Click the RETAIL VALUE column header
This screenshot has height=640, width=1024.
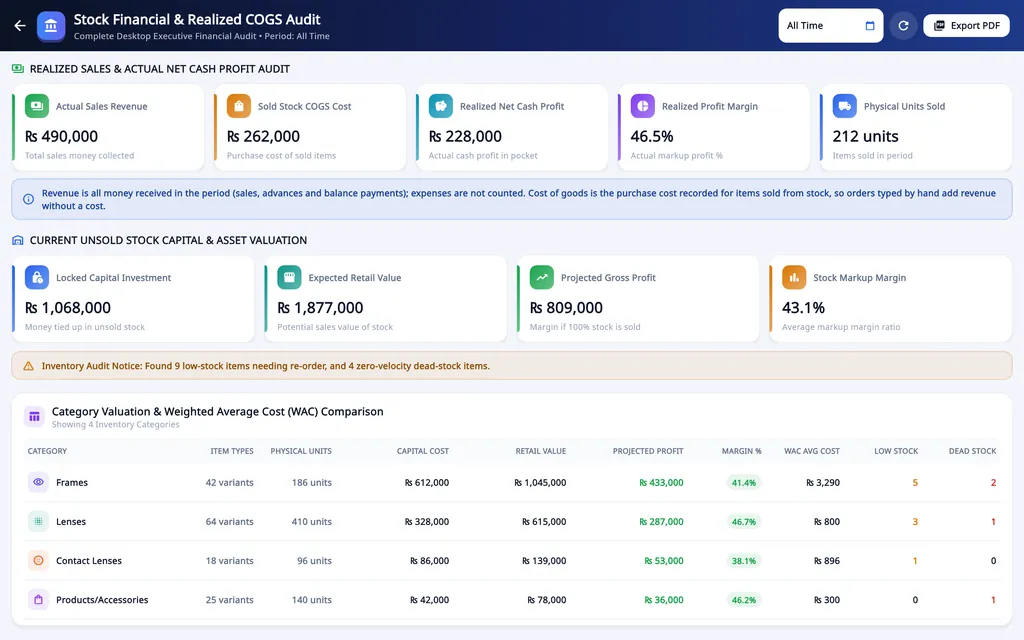coord(541,451)
